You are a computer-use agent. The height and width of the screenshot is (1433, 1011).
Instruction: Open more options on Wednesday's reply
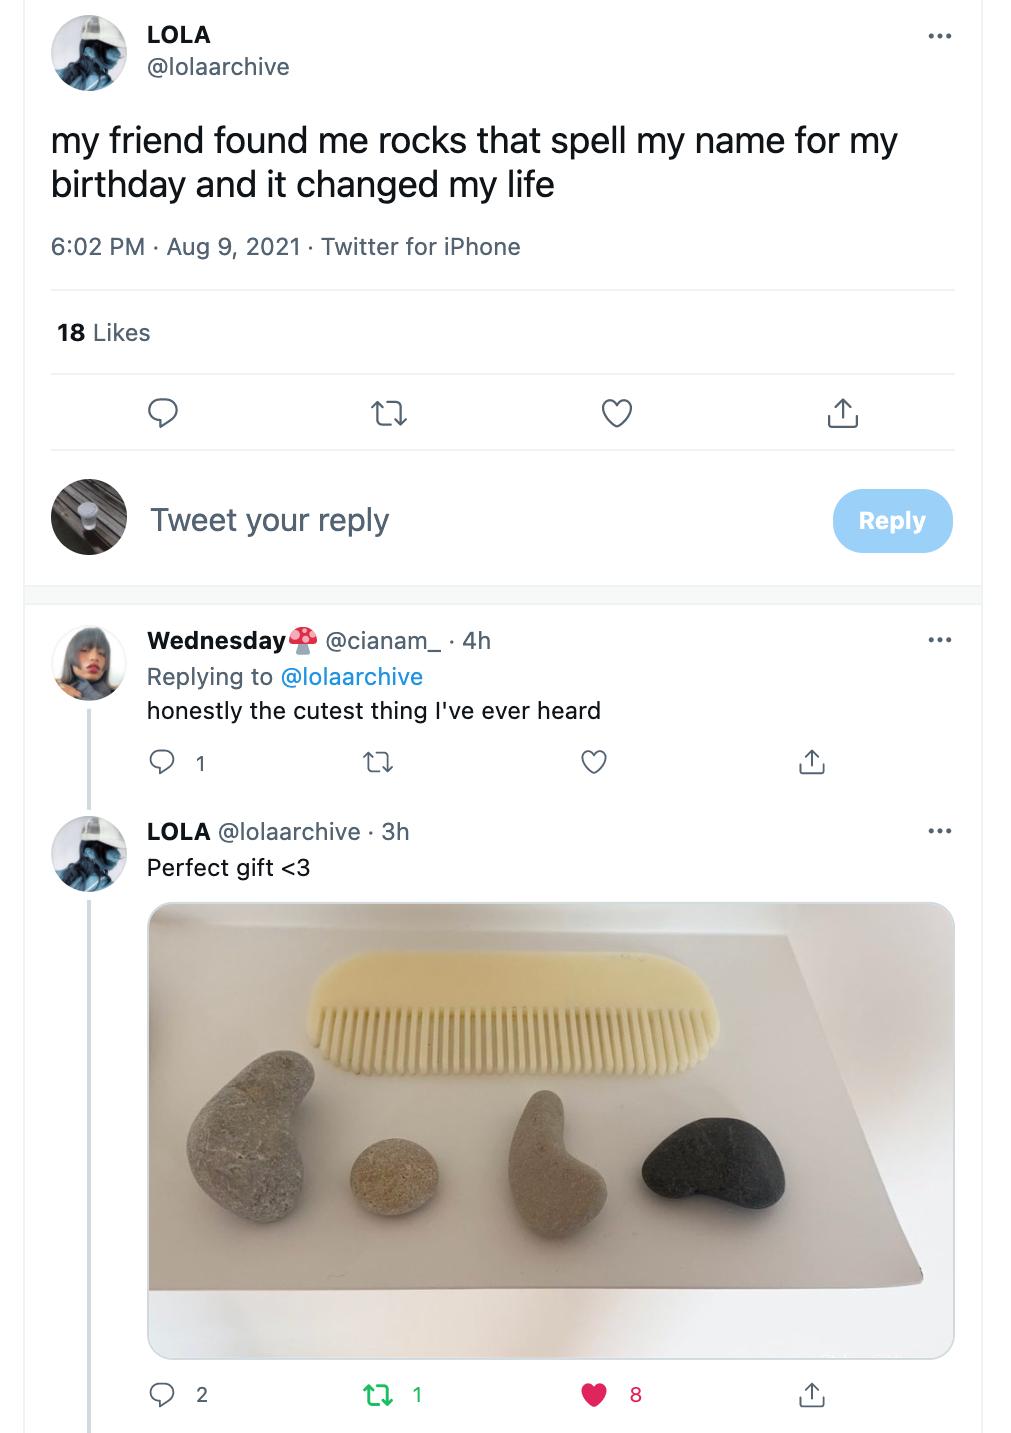click(939, 640)
